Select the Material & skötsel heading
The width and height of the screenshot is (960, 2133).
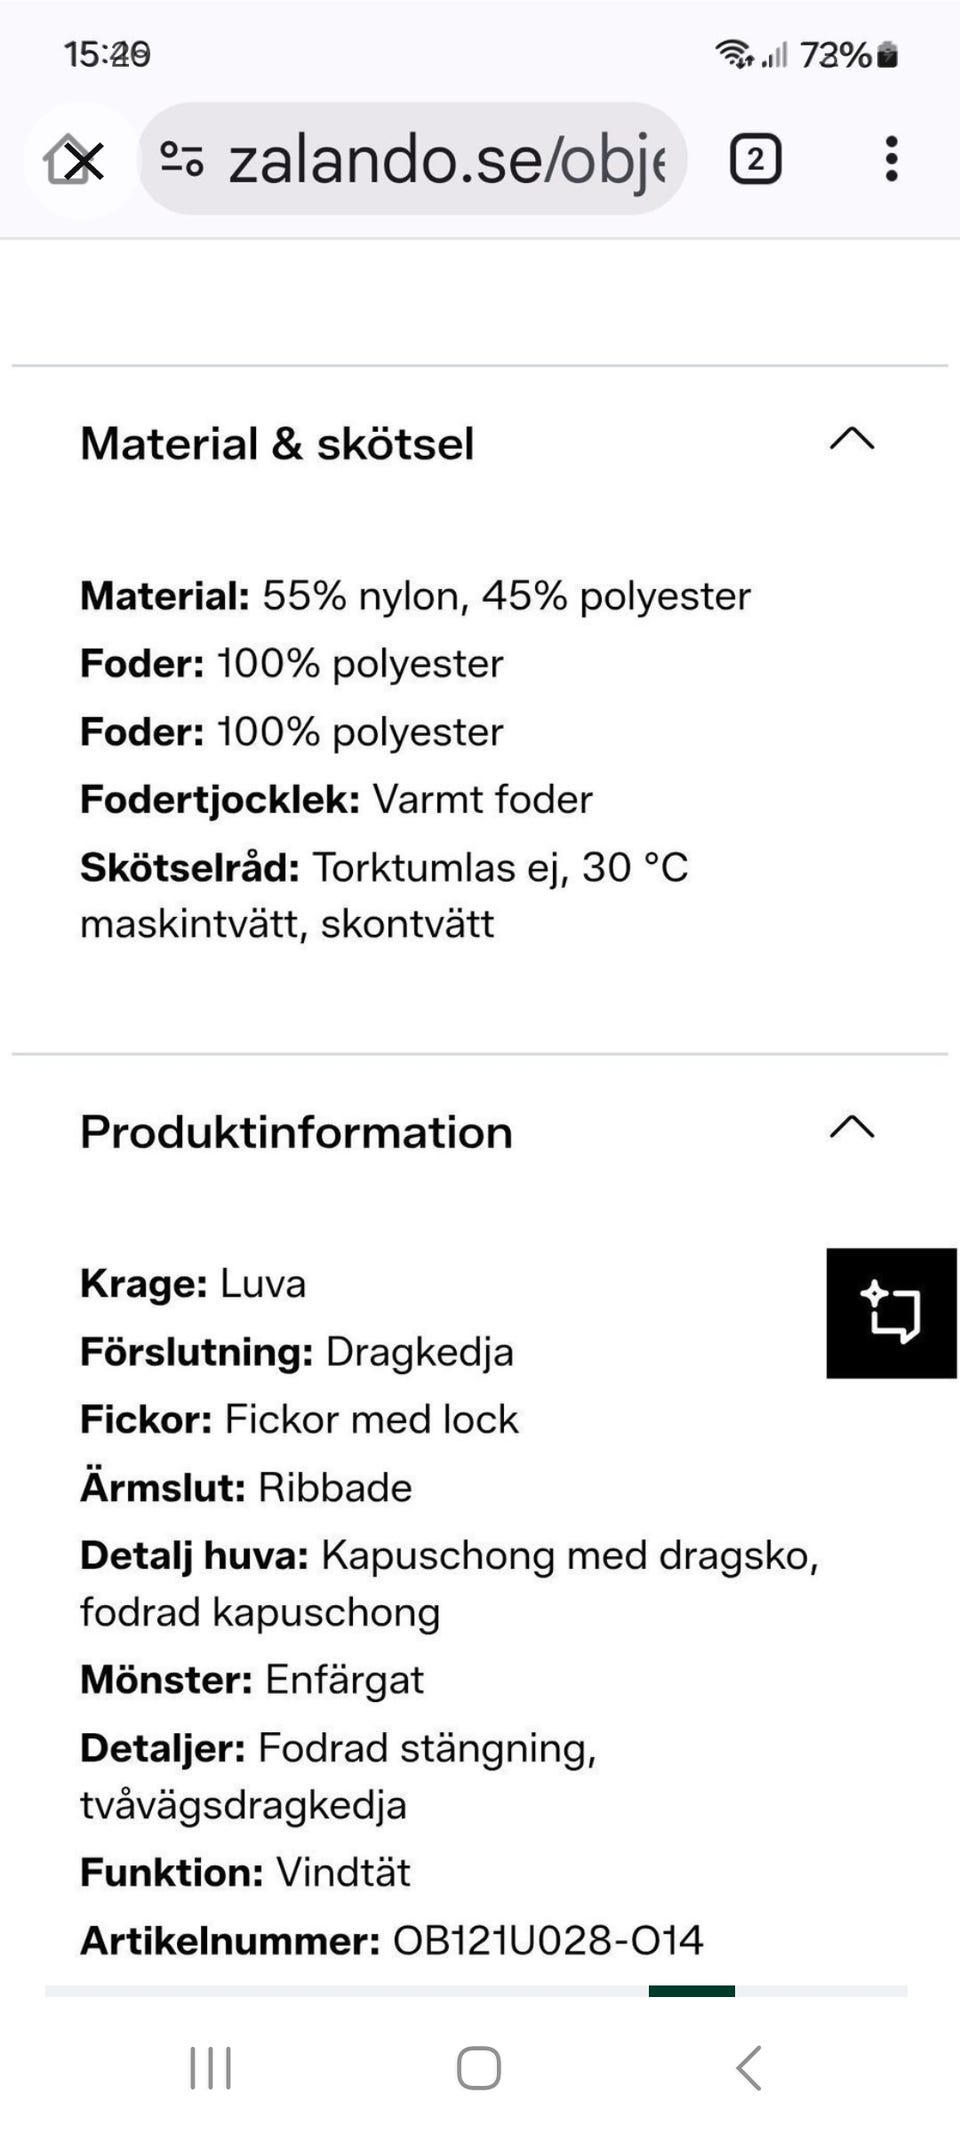(276, 443)
